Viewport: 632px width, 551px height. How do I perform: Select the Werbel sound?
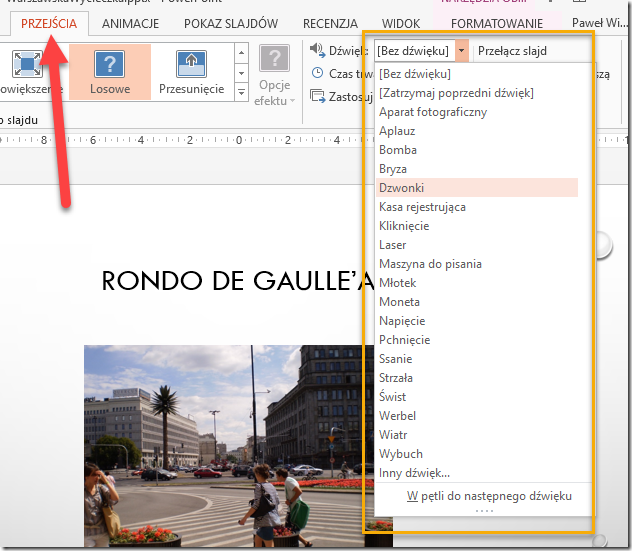pos(477,416)
